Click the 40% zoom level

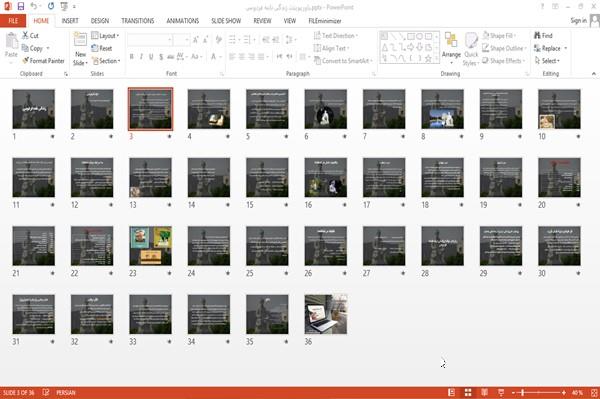(x=577, y=392)
